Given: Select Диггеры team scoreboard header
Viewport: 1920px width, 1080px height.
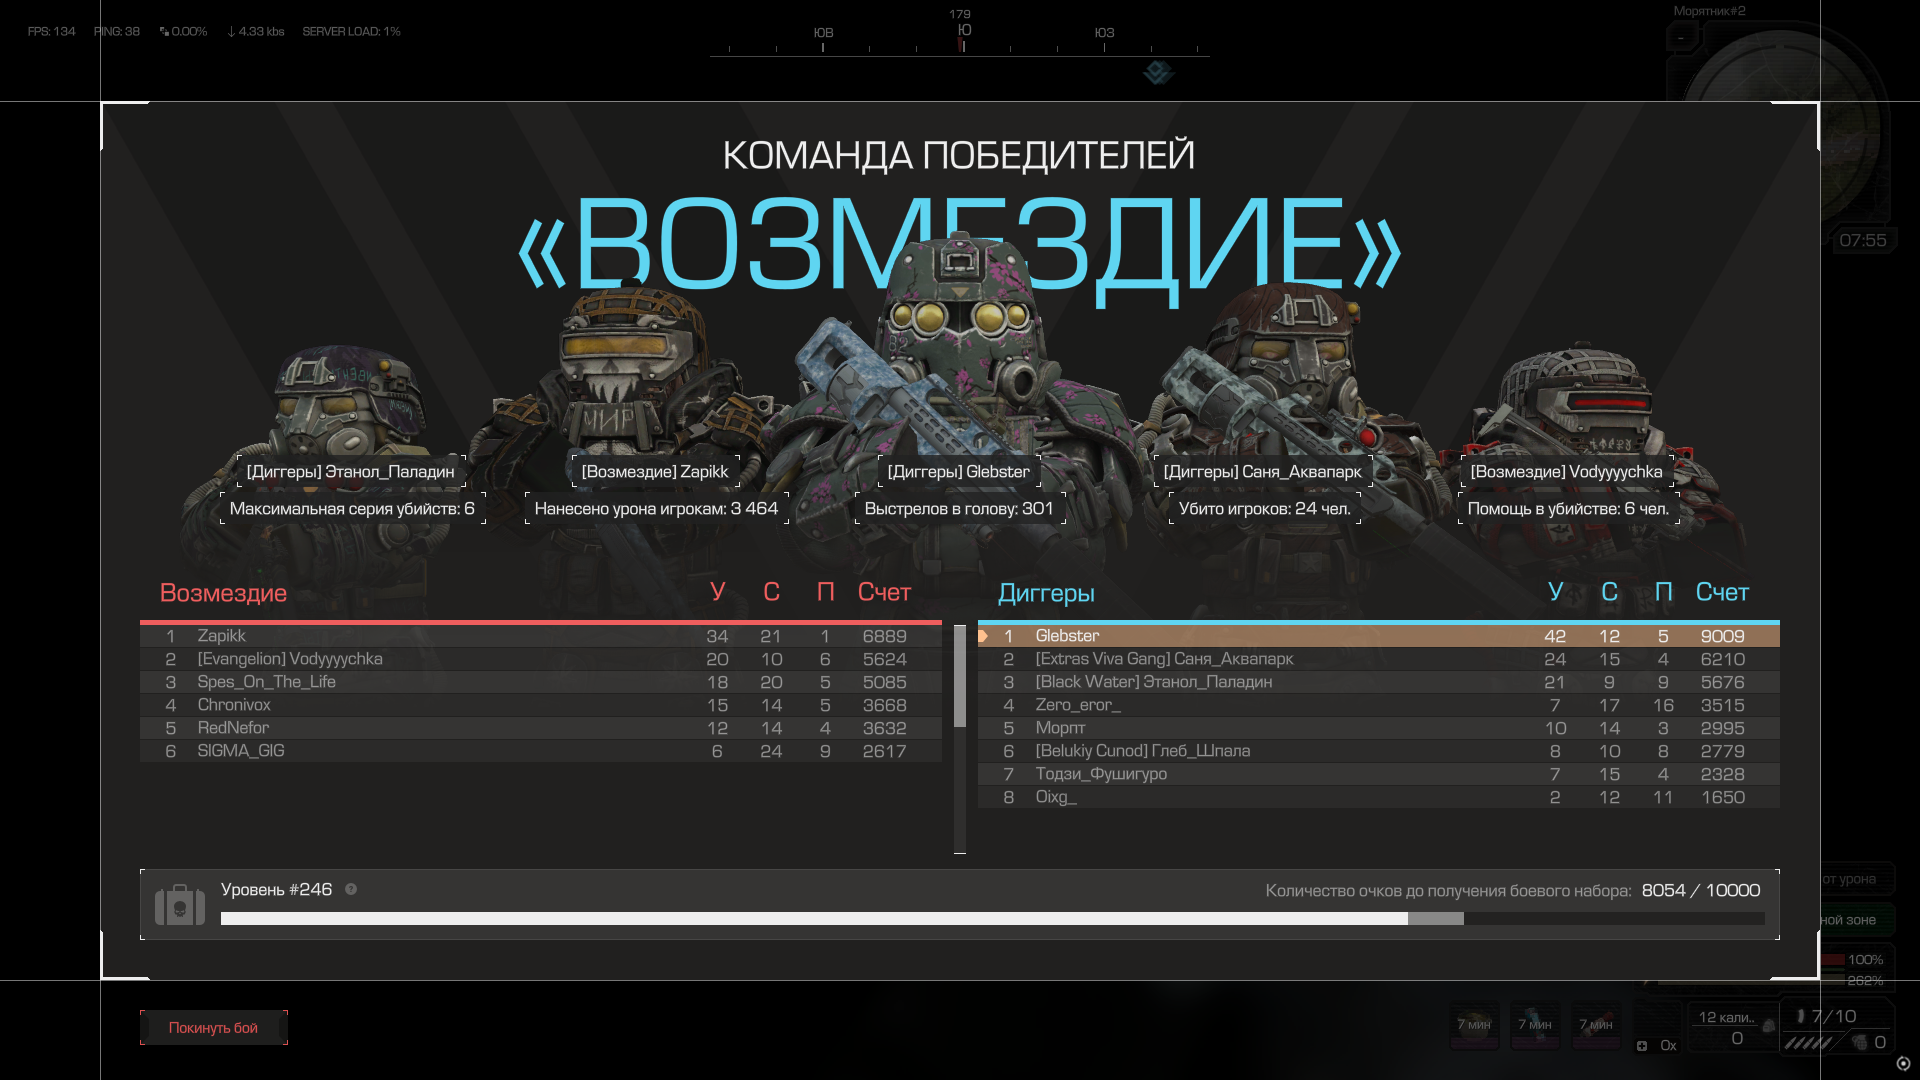Looking at the screenshot, I should (1046, 593).
